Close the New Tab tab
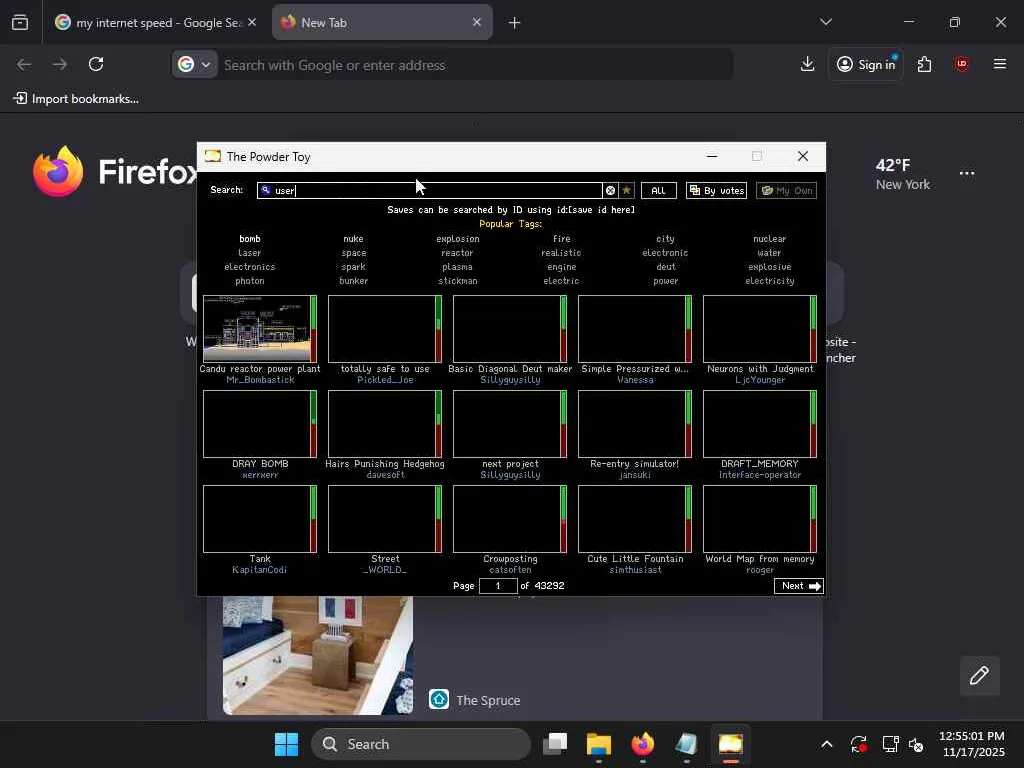The height and width of the screenshot is (768, 1024). (477, 22)
